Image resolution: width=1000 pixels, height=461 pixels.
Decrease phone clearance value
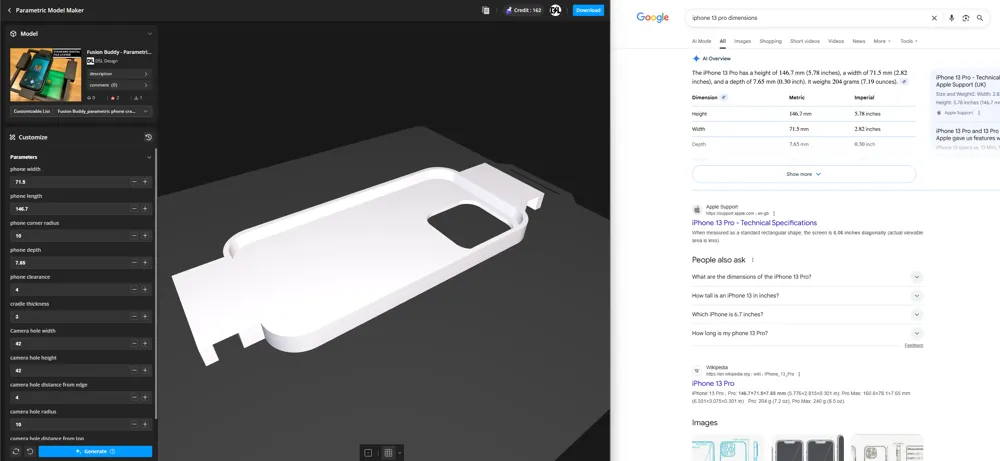point(134,289)
